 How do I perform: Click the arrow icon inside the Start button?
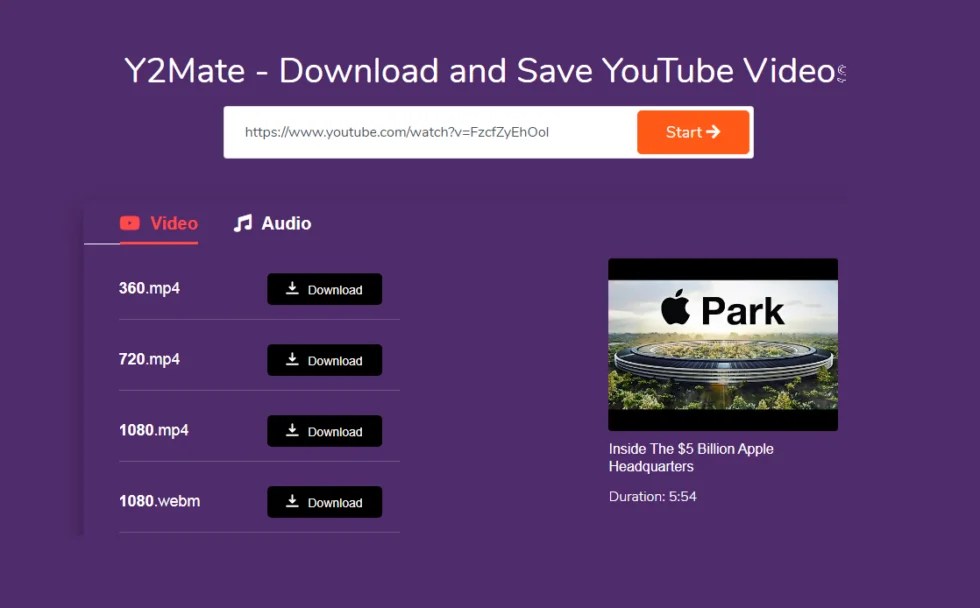712,131
